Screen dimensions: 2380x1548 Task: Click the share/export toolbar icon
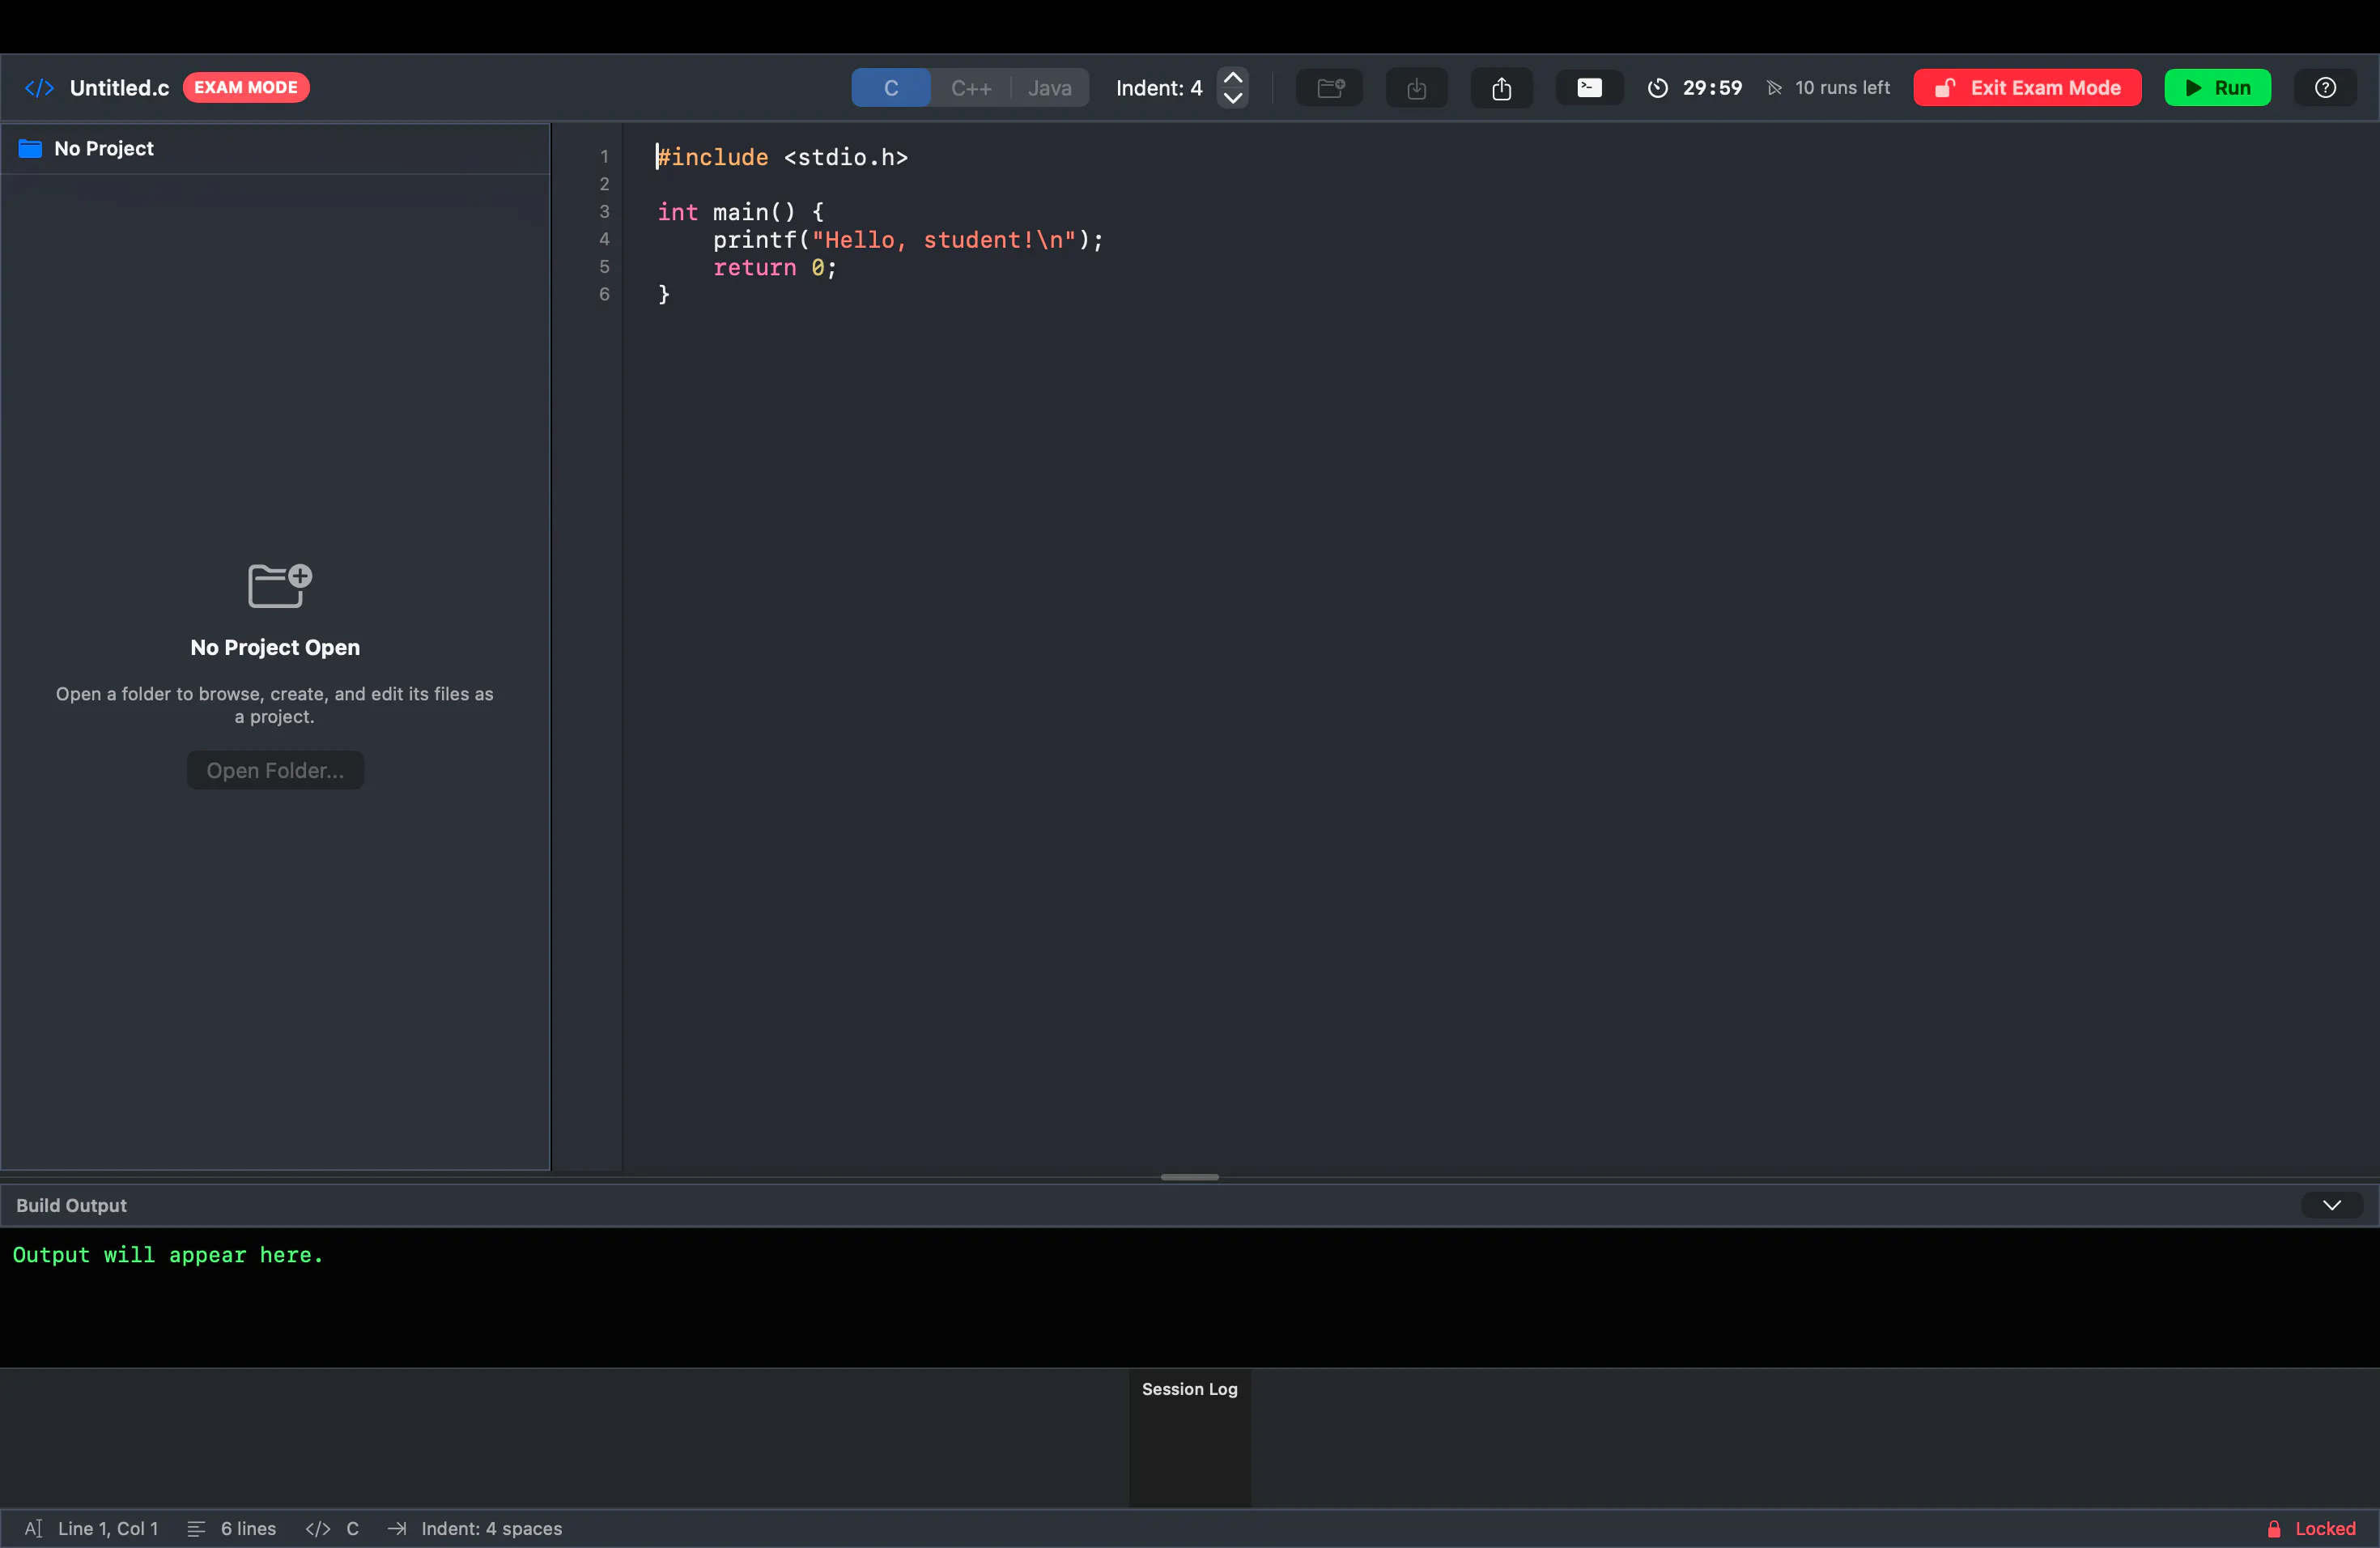point(1501,88)
